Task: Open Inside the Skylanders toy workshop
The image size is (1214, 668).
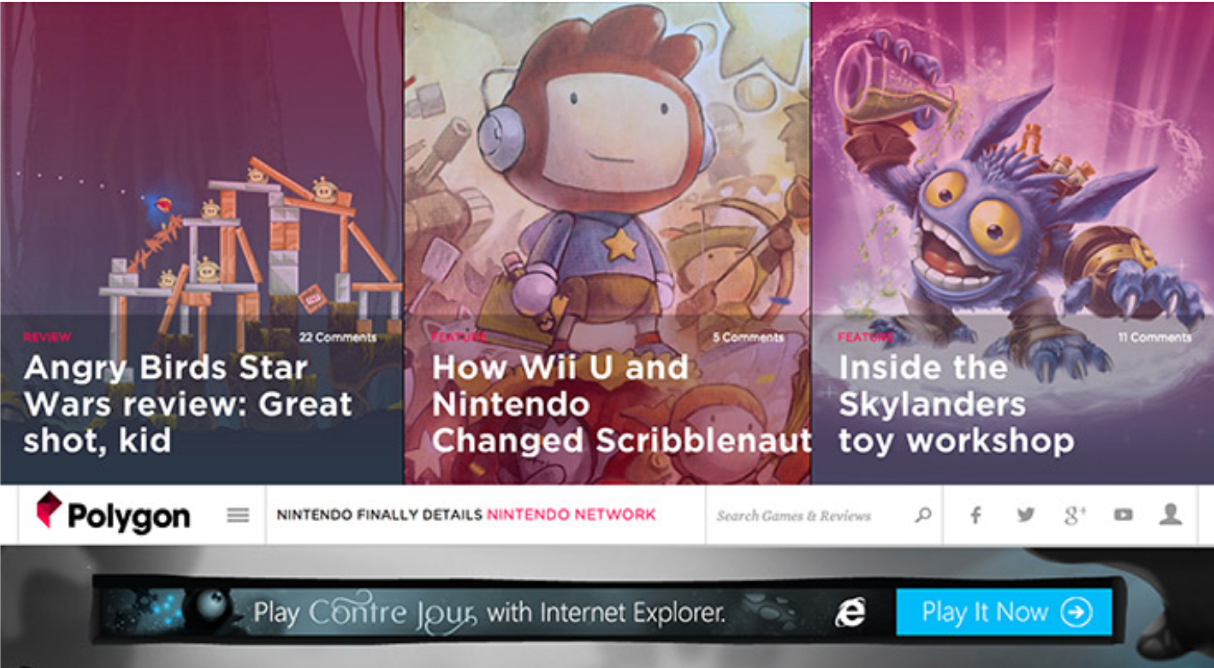Action: 956,404
